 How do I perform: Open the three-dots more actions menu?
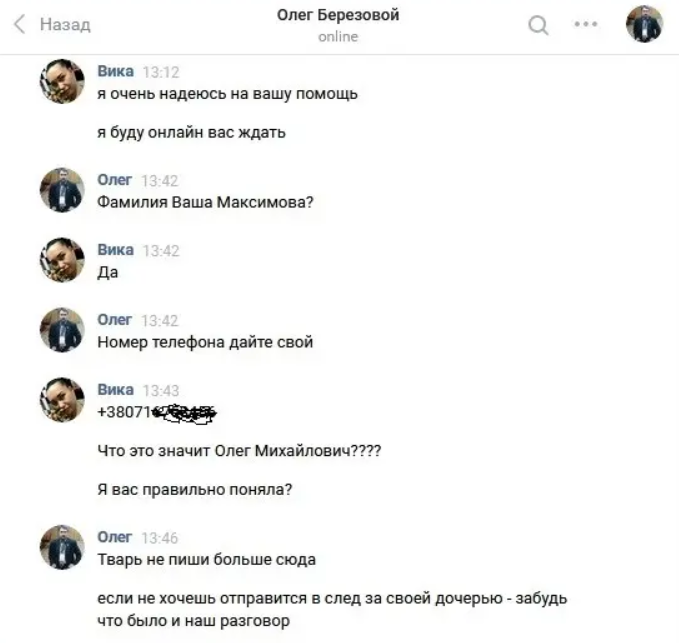(x=585, y=24)
